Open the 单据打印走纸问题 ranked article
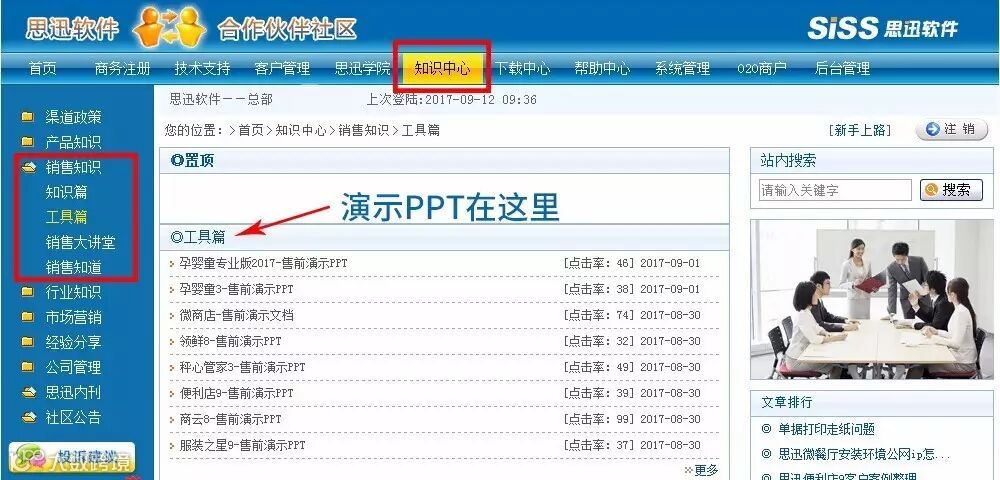Screen dimensions: 1000x480 pos(826,429)
